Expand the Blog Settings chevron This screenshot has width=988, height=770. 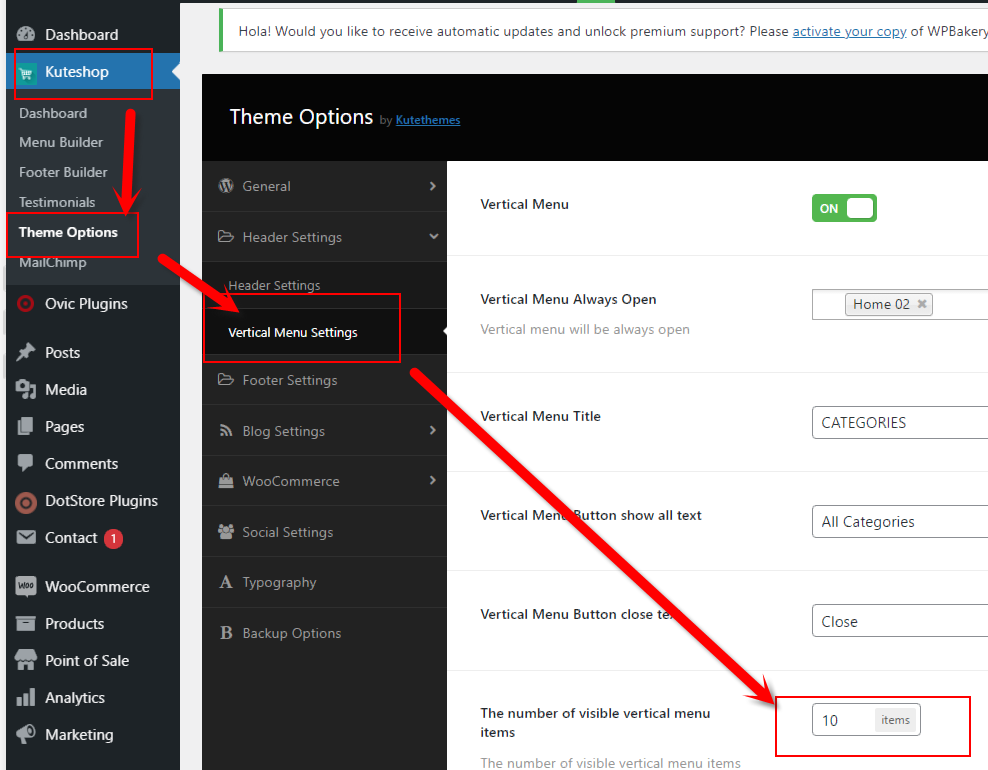[432, 430]
